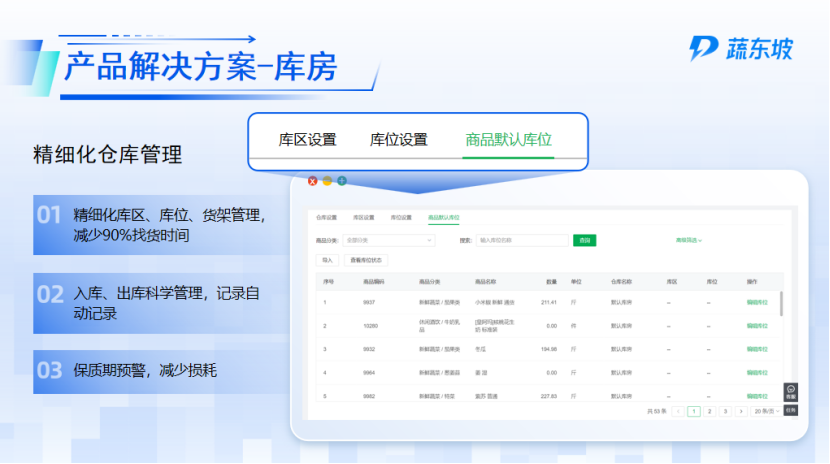Open the 商品分类 category dropdown
The height and width of the screenshot is (464, 830).
pos(389,240)
